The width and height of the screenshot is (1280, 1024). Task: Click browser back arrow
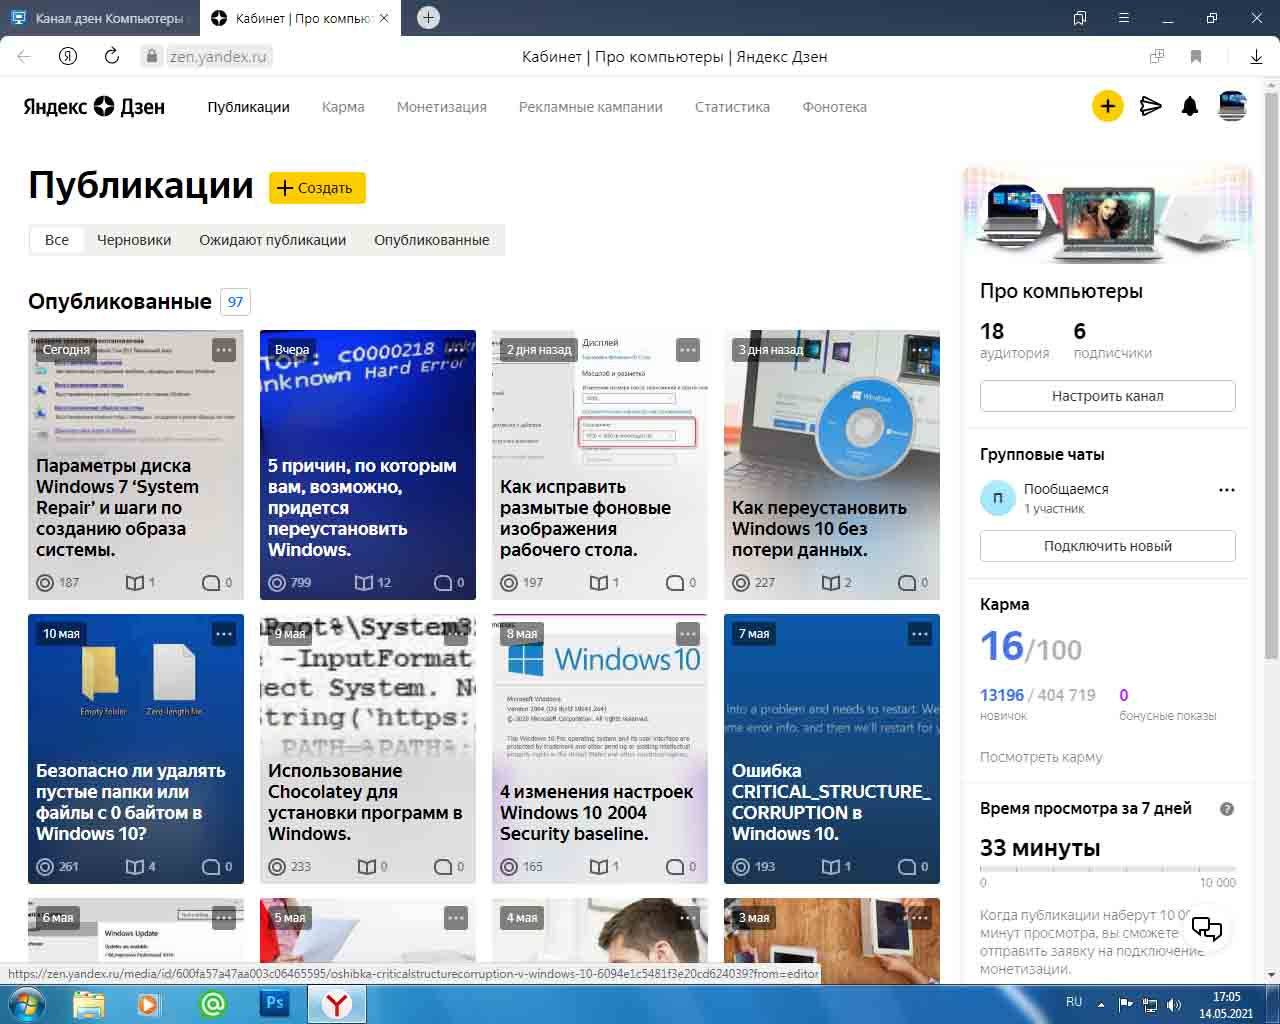(24, 57)
